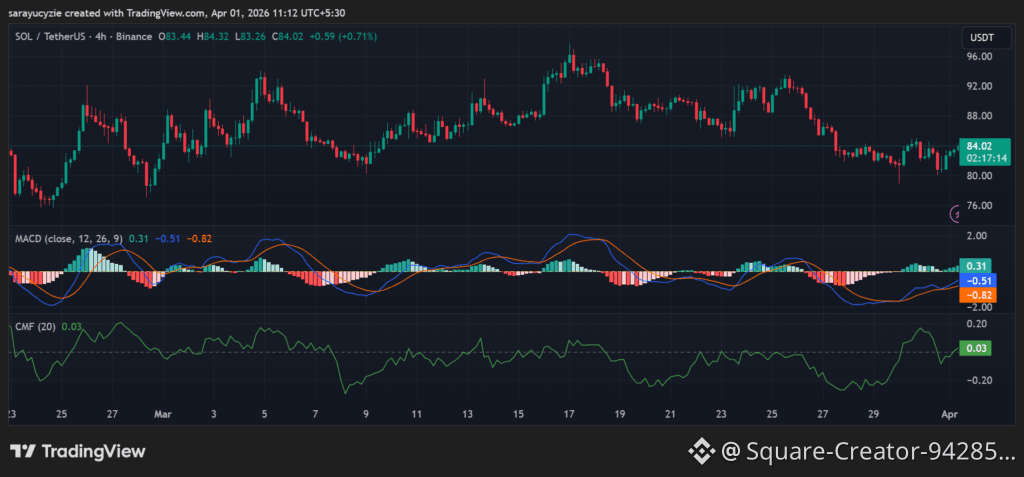The image size is (1024, 477).
Task: Click the green 0.03 CMF axis label
Action: tap(976, 348)
